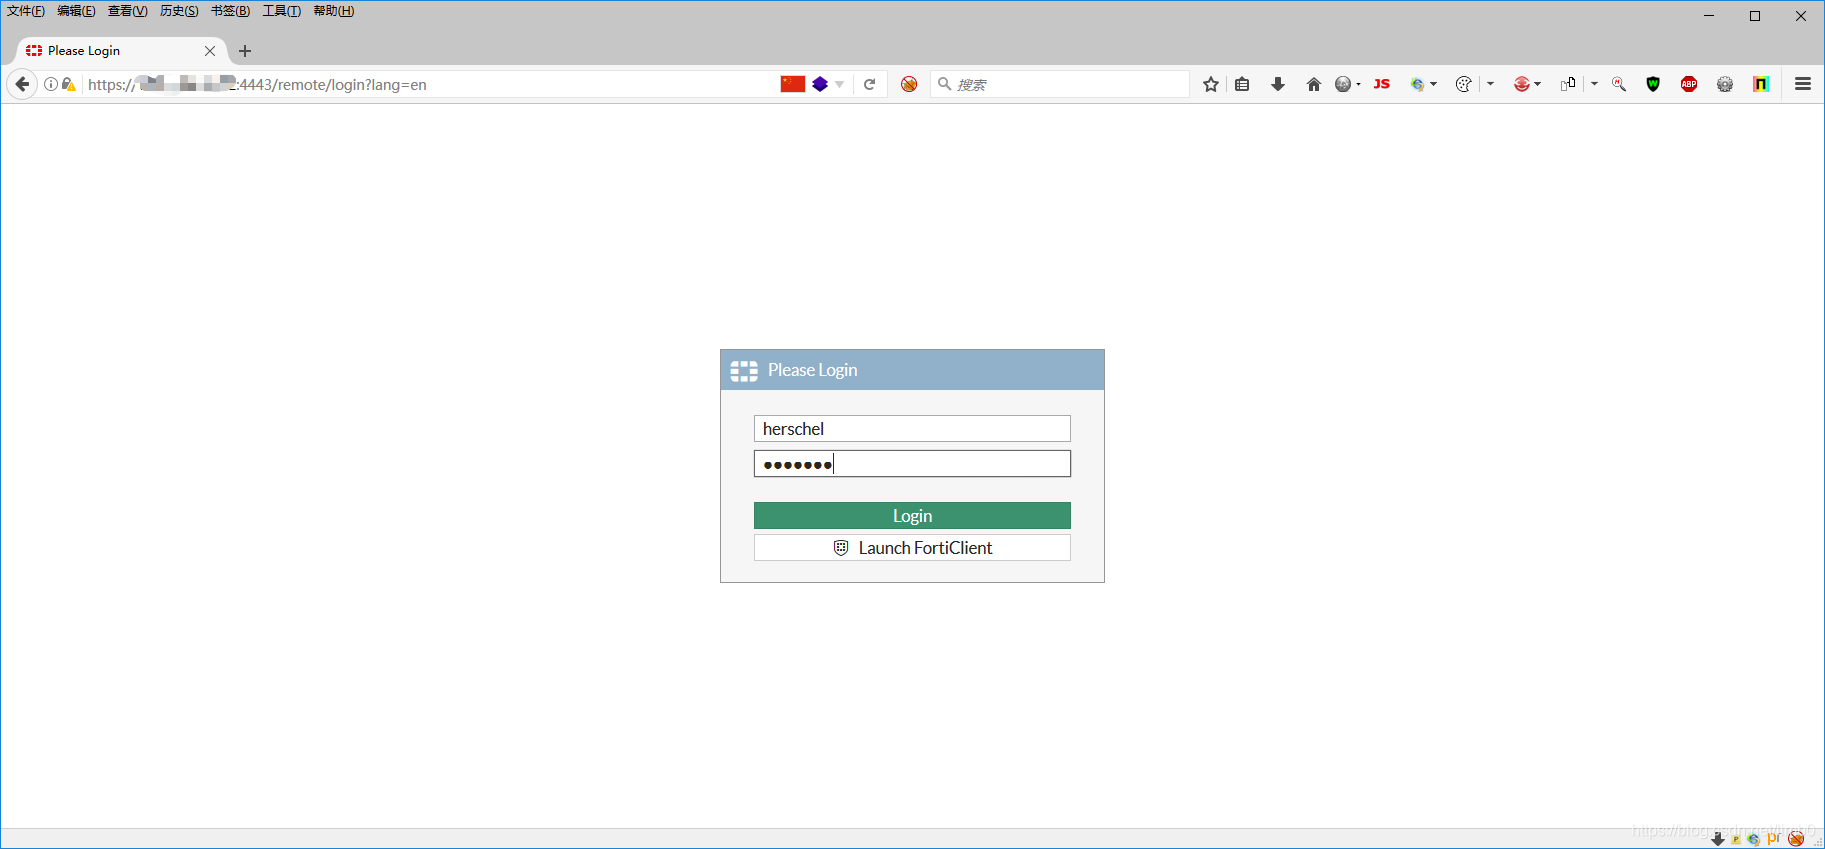The height and width of the screenshot is (849, 1825).
Task: Expand the sync arrows icon dropdown arrow
Action: [x=1434, y=85]
